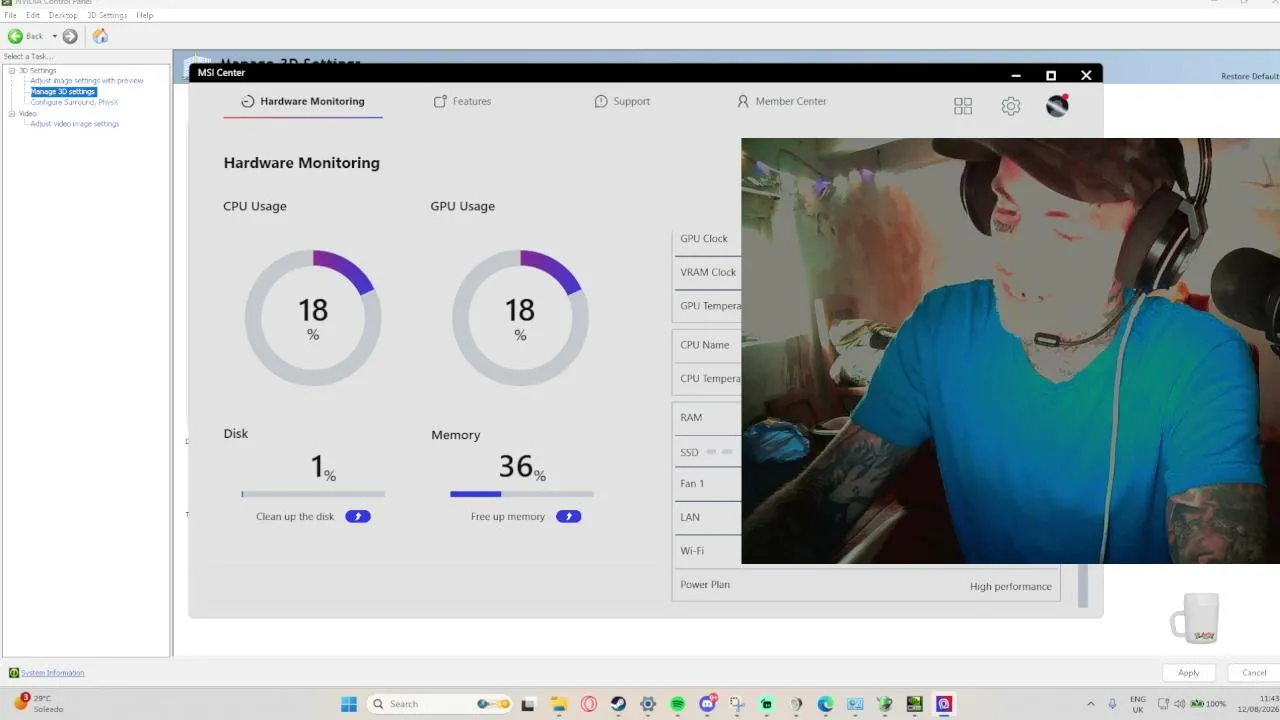
Task: Click the Home icon in NVIDIA toolbar
Action: (x=100, y=36)
